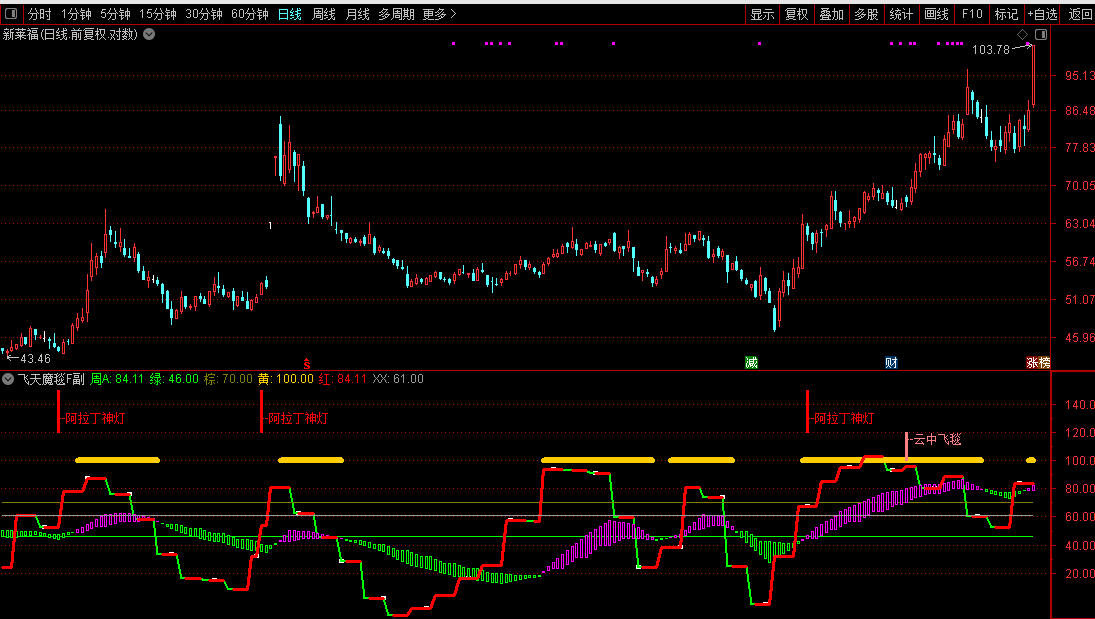Click the 绿: 46.00 indicator value
This screenshot has height=619, width=1095.
(174, 379)
